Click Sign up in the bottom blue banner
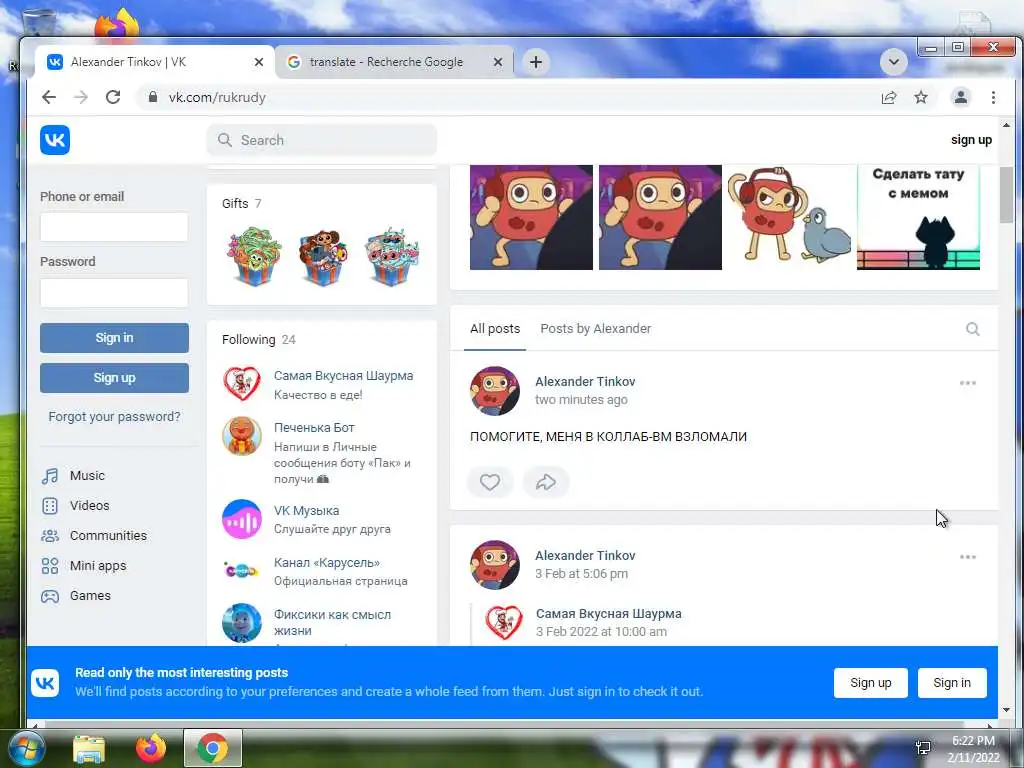The image size is (1024, 768). pos(871,682)
